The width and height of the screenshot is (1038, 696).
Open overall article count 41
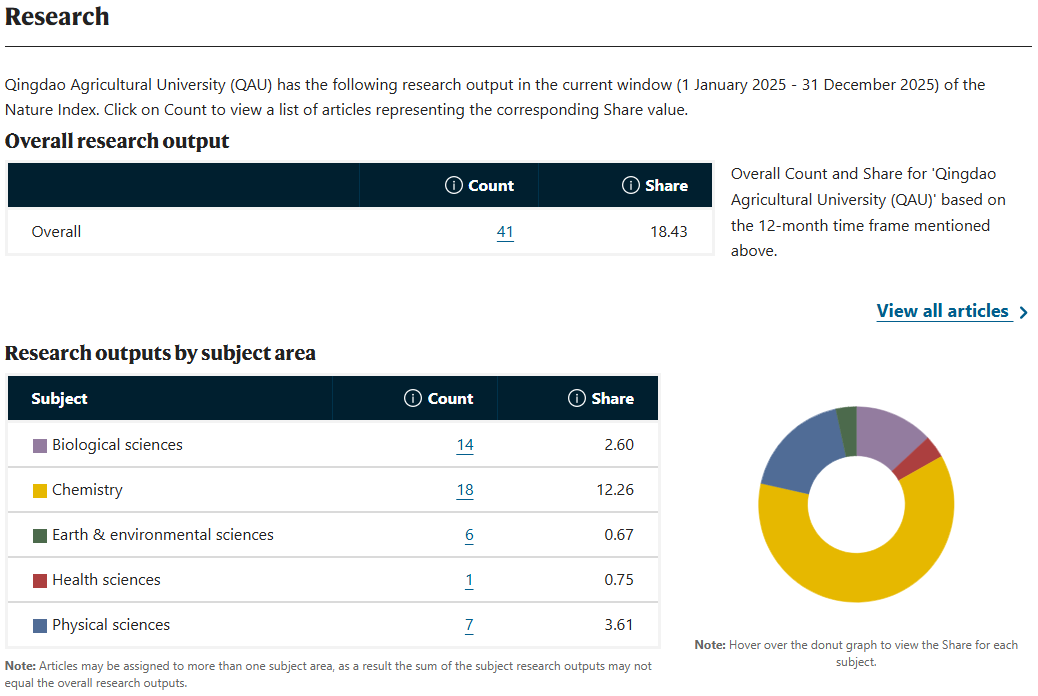click(505, 232)
